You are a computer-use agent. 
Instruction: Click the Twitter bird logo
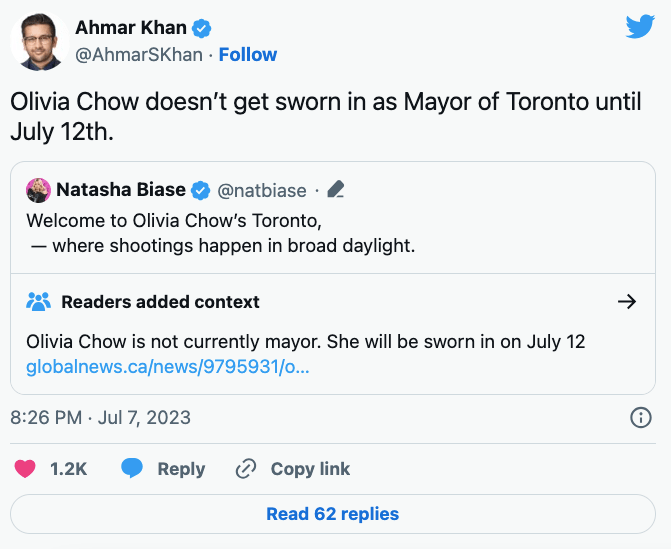pos(640,28)
